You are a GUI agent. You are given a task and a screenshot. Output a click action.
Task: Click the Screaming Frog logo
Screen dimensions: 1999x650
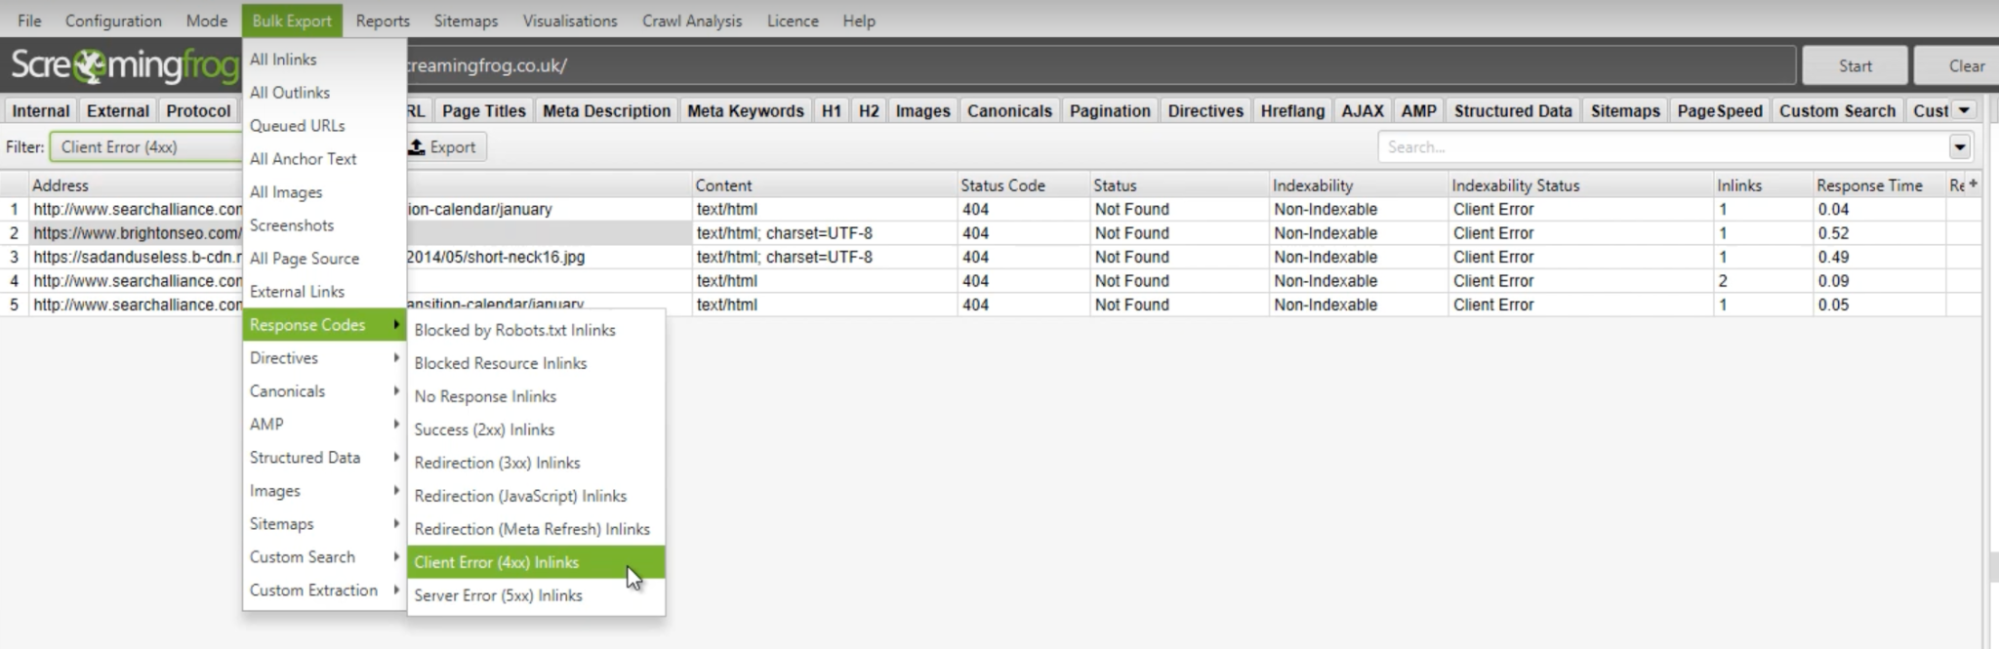click(122, 66)
